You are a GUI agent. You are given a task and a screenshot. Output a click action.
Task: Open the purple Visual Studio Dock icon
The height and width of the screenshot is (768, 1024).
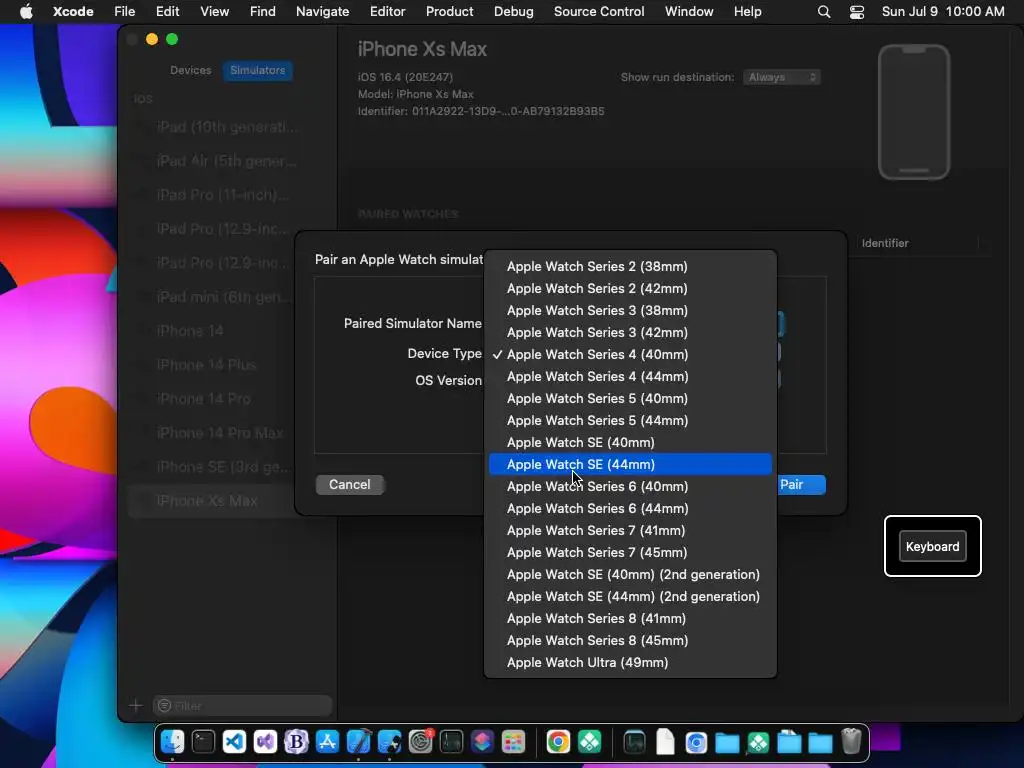coord(265,742)
